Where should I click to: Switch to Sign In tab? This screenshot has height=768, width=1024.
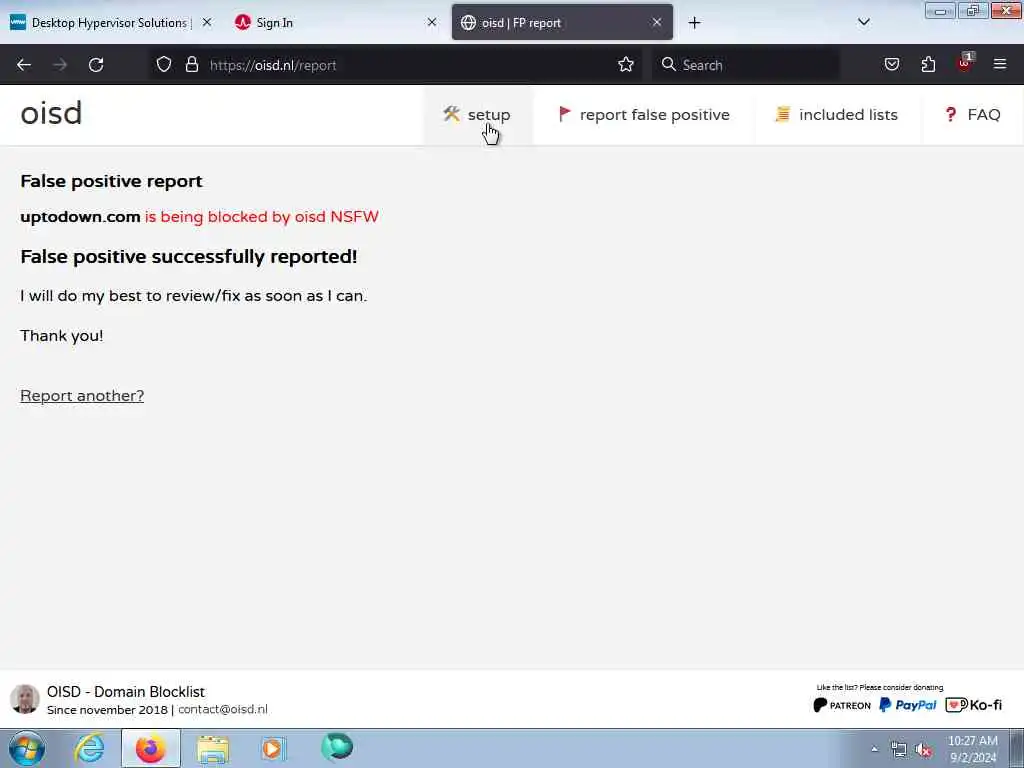pyautogui.click(x=332, y=23)
